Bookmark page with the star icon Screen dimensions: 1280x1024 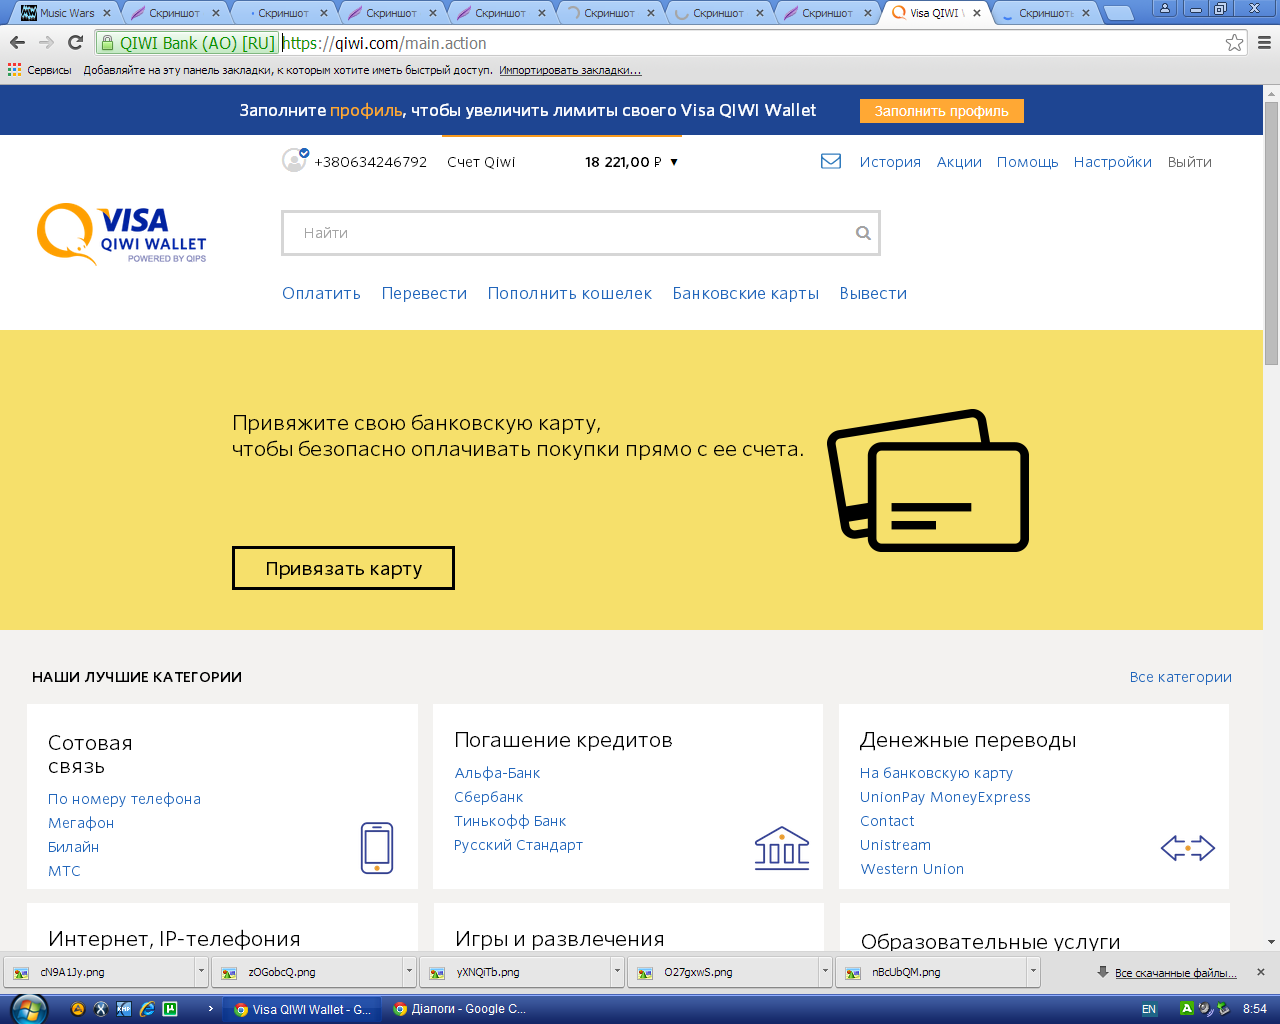(1234, 43)
